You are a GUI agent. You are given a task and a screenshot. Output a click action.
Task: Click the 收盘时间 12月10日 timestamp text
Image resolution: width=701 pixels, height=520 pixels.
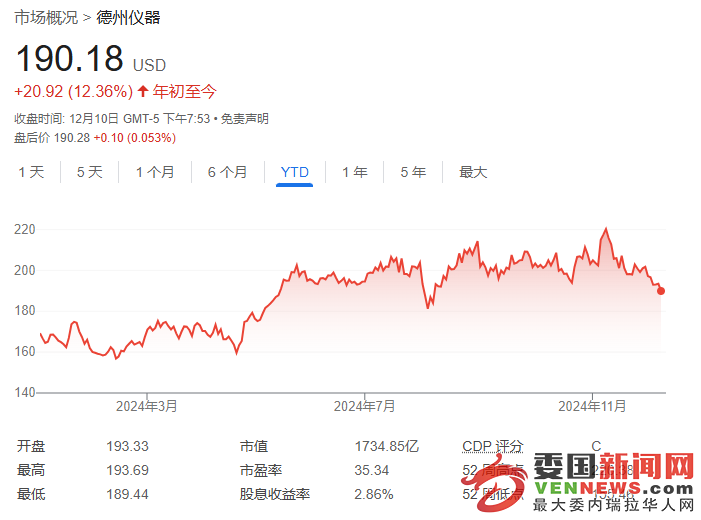point(112,119)
